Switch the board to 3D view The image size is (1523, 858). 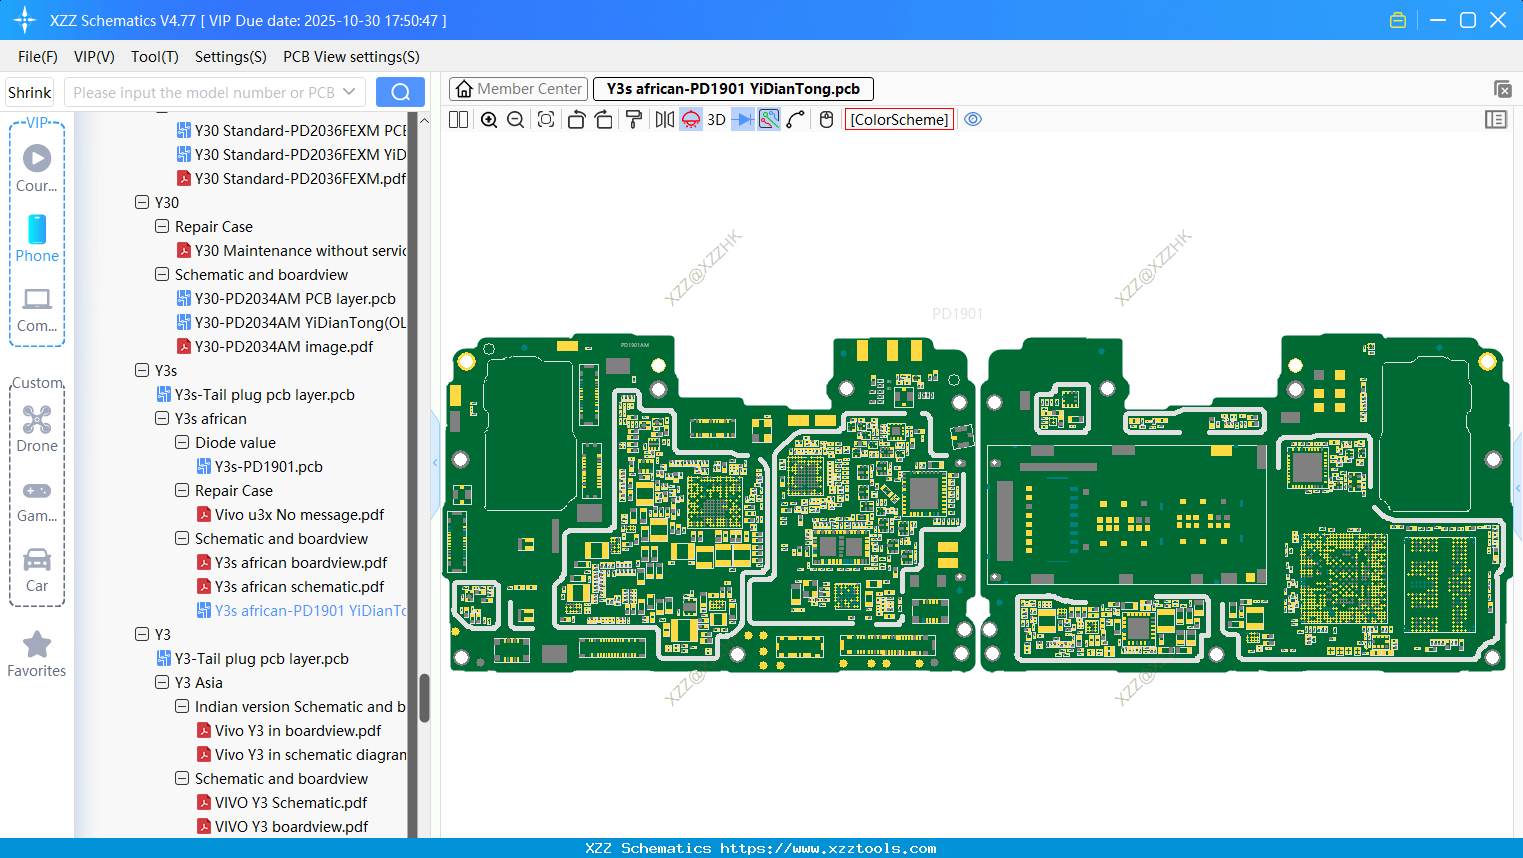click(x=716, y=119)
